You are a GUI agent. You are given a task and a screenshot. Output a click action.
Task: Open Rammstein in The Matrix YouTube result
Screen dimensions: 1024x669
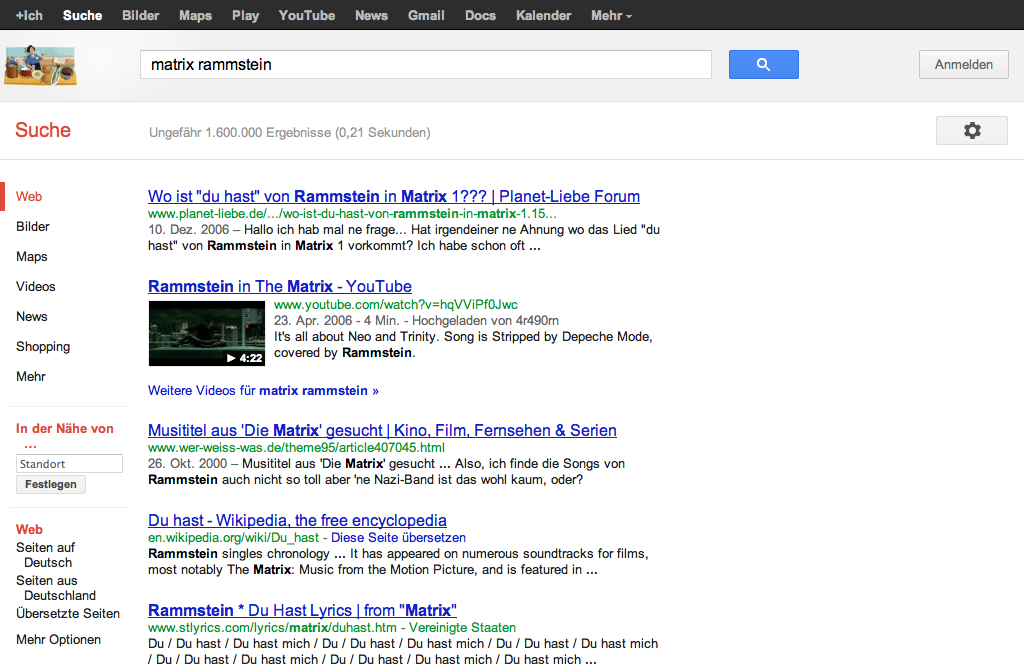click(x=280, y=286)
